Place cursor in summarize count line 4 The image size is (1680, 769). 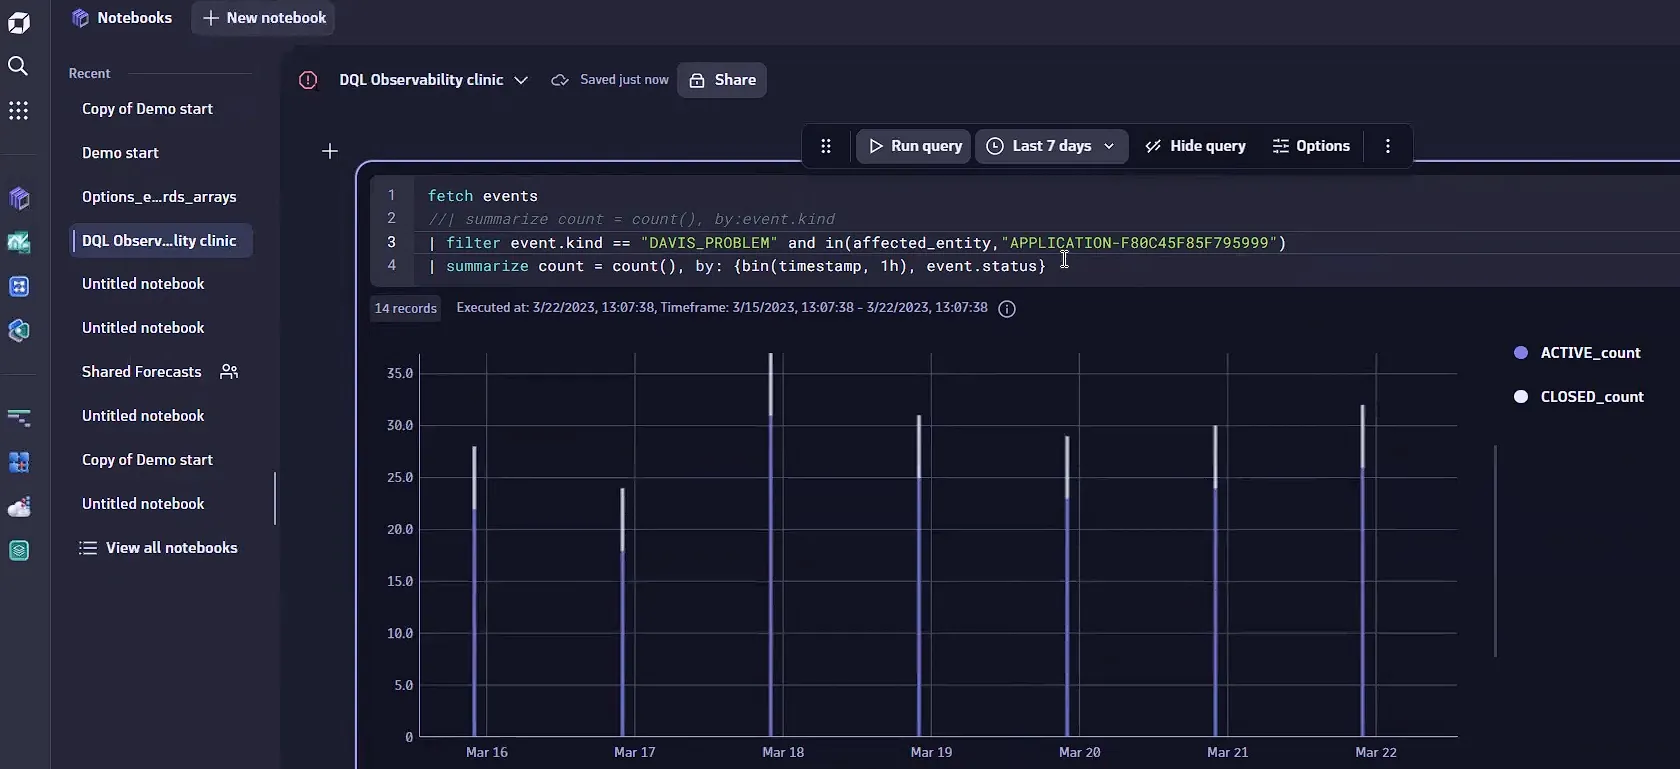[x=737, y=266]
